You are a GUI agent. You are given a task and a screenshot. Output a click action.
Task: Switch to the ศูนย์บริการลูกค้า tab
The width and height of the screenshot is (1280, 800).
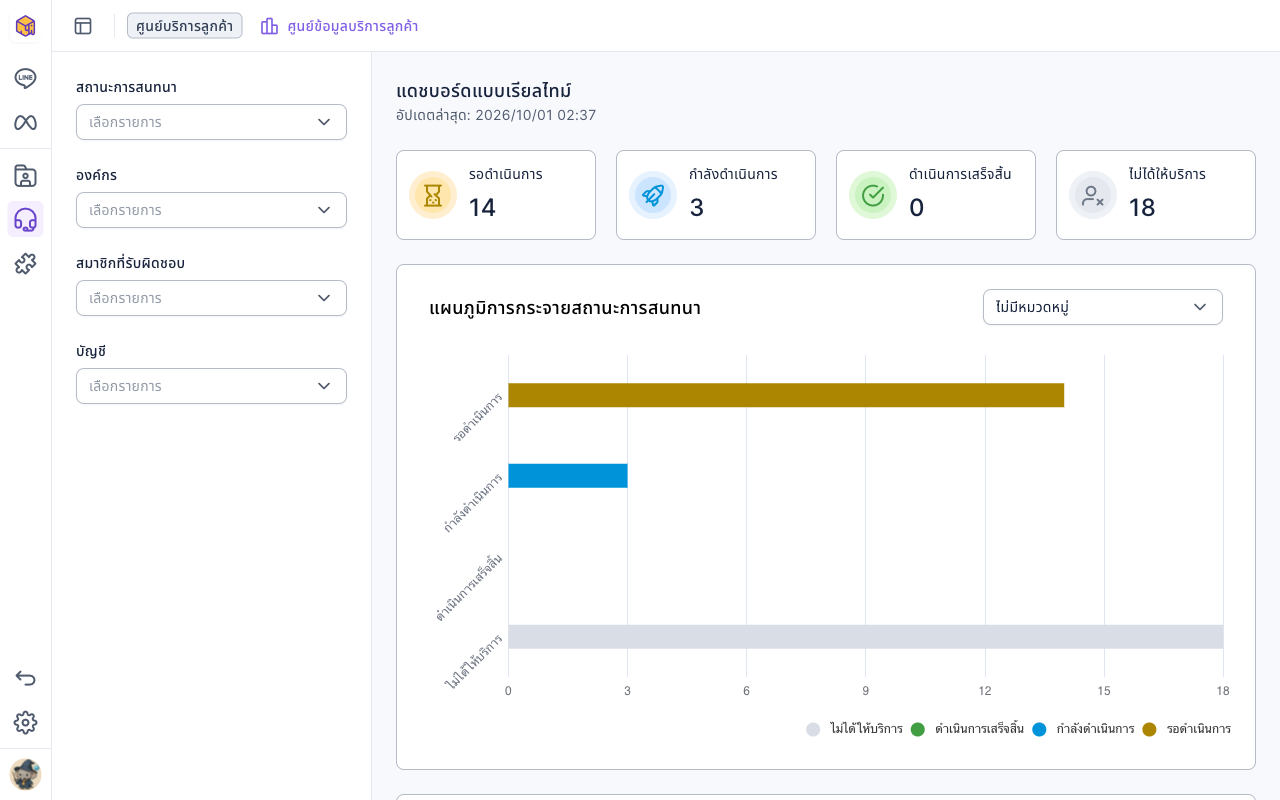coord(185,26)
